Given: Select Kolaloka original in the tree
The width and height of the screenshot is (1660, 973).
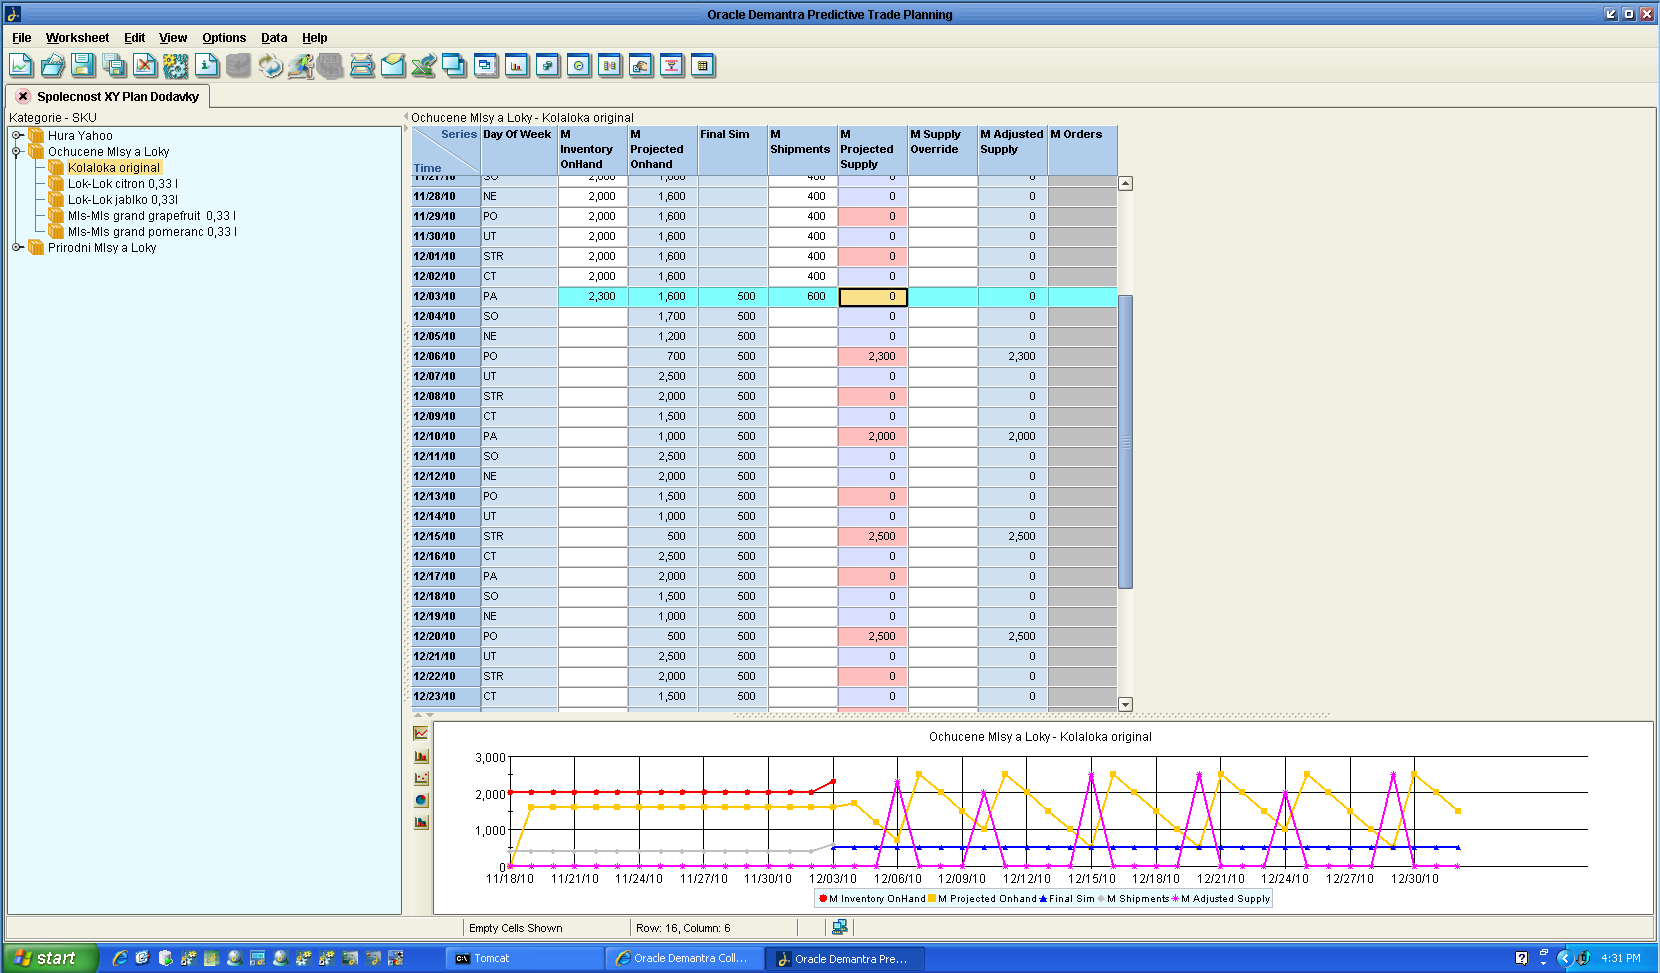Looking at the screenshot, I should (114, 168).
